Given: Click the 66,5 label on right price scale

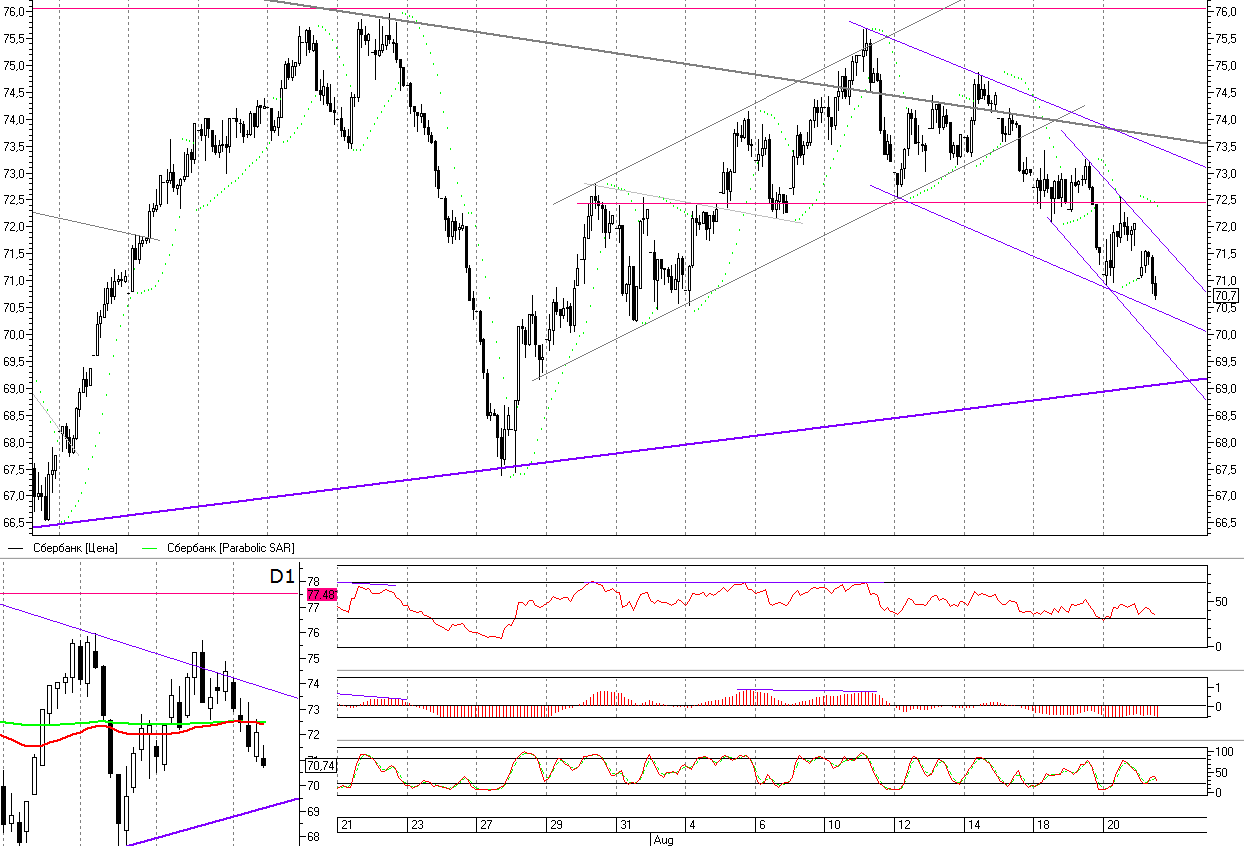Looking at the screenshot, I should [1225, 523].
